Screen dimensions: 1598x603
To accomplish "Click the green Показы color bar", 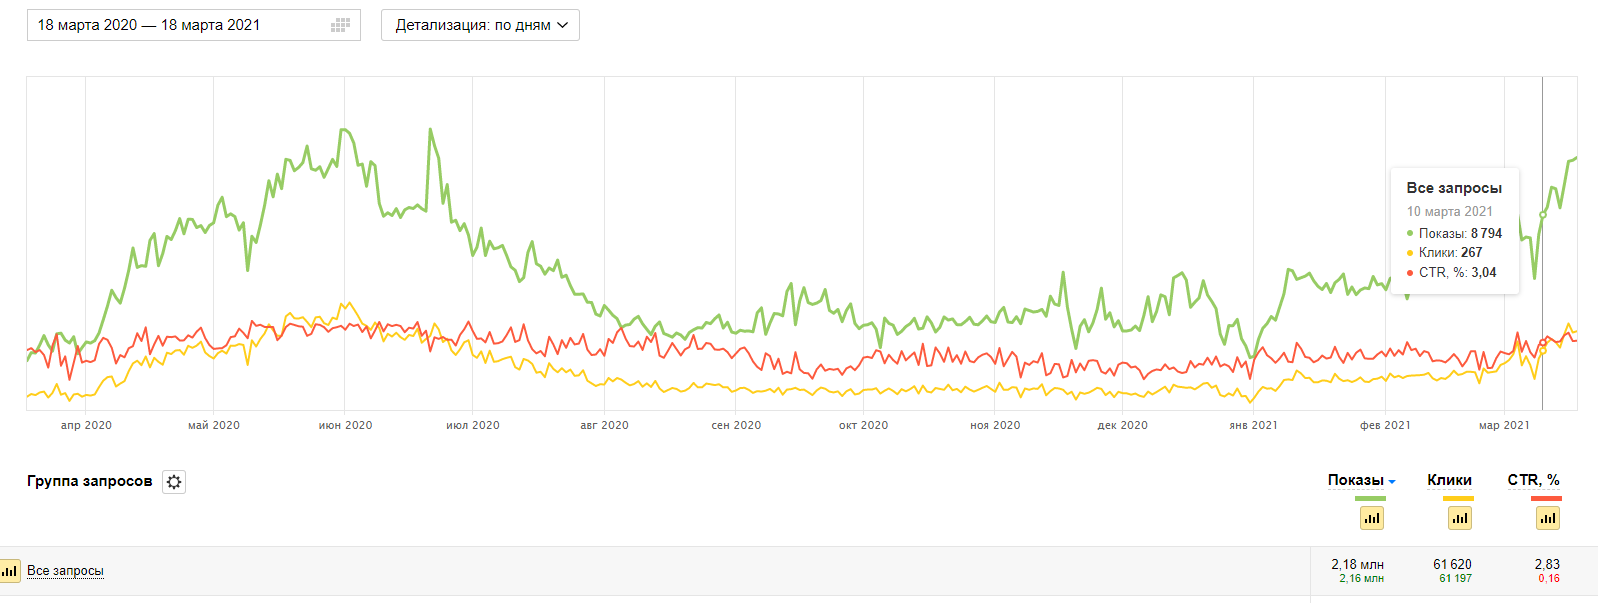I will (1370, 498).
